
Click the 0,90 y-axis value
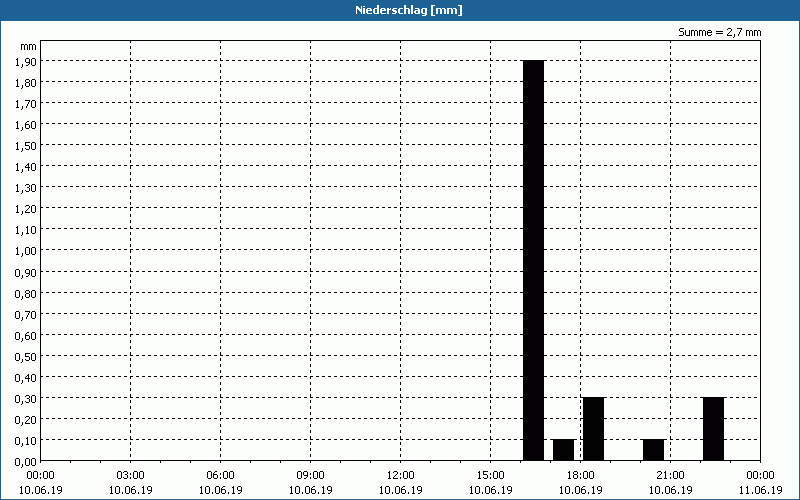point(26,272)
